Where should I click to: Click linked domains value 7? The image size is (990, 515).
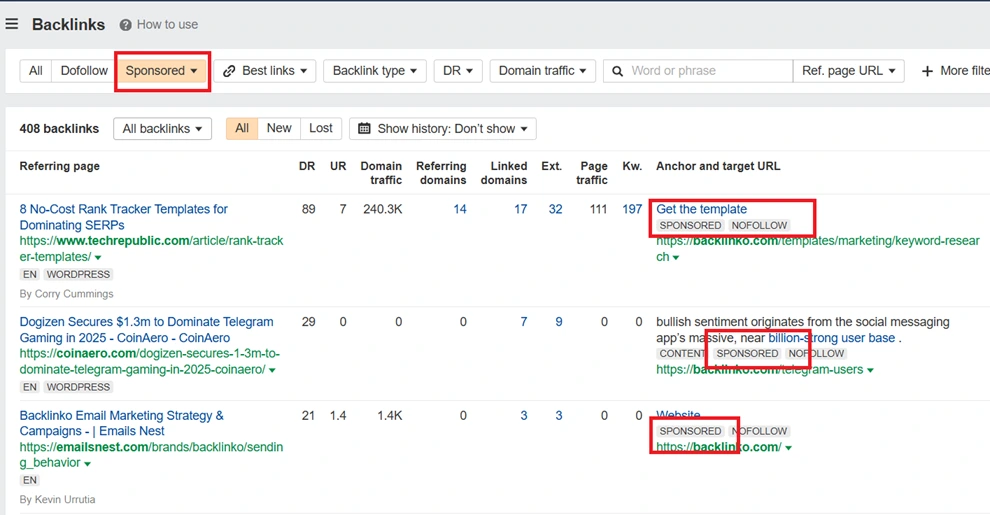pyautogui.click(x=523, y=322)
